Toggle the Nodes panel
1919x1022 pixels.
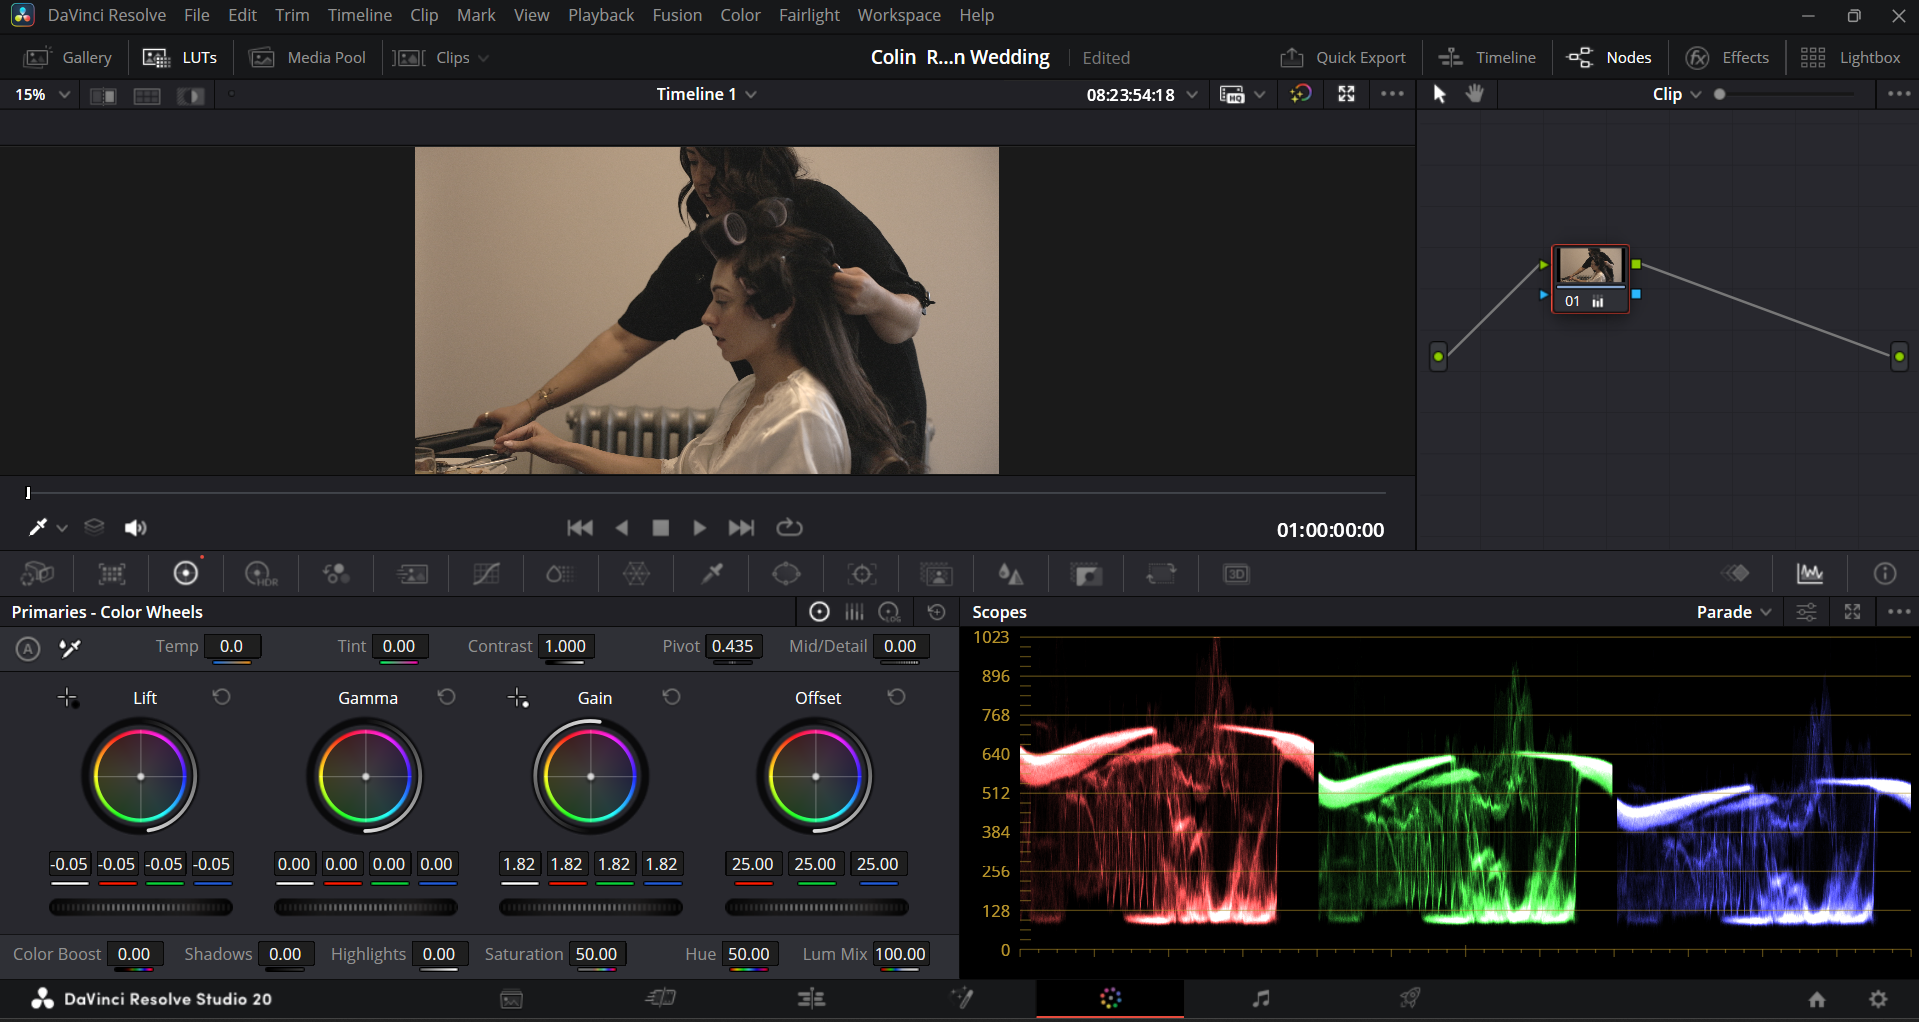coord(1609,58)
